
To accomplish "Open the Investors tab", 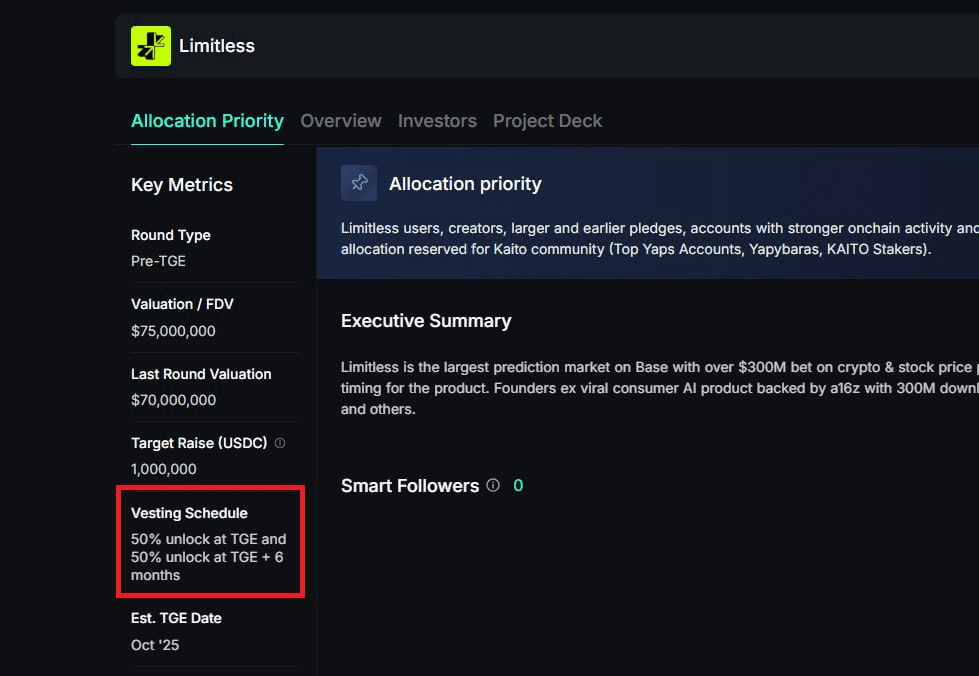I will pyautogui.click(x=437, y=121).
